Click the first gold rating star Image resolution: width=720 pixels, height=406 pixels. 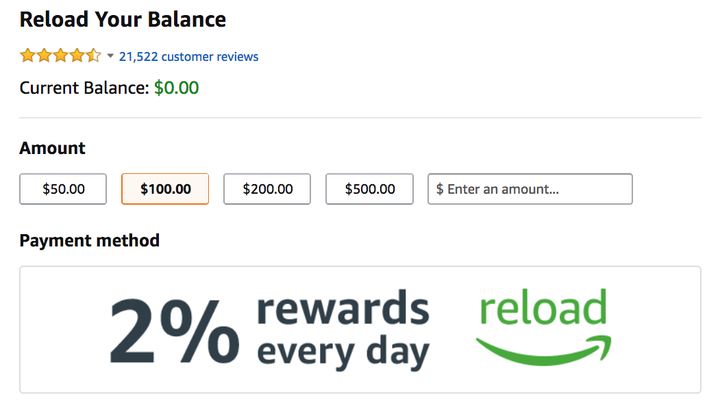(x=28, y=56)
